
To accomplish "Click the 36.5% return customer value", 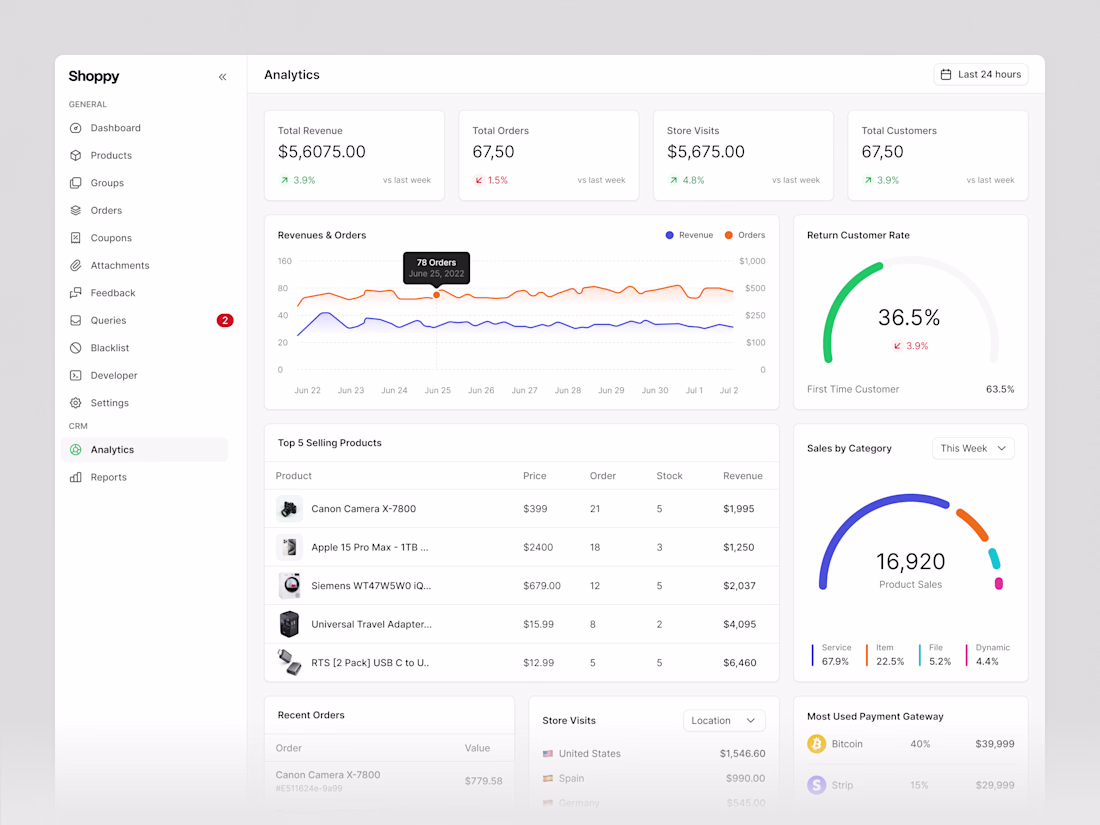I will (909, 317).
